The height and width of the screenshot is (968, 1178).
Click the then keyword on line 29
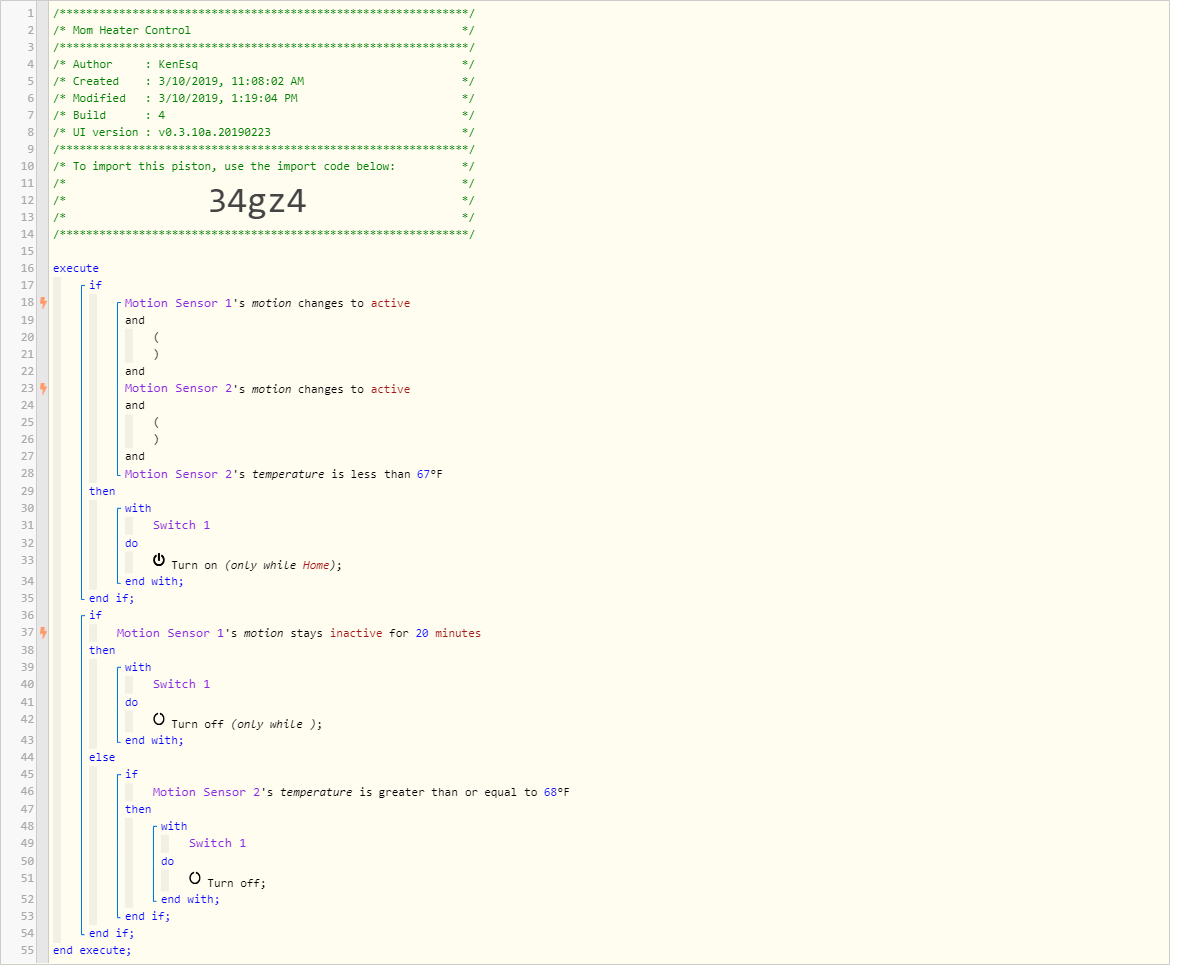click(102, 492)
